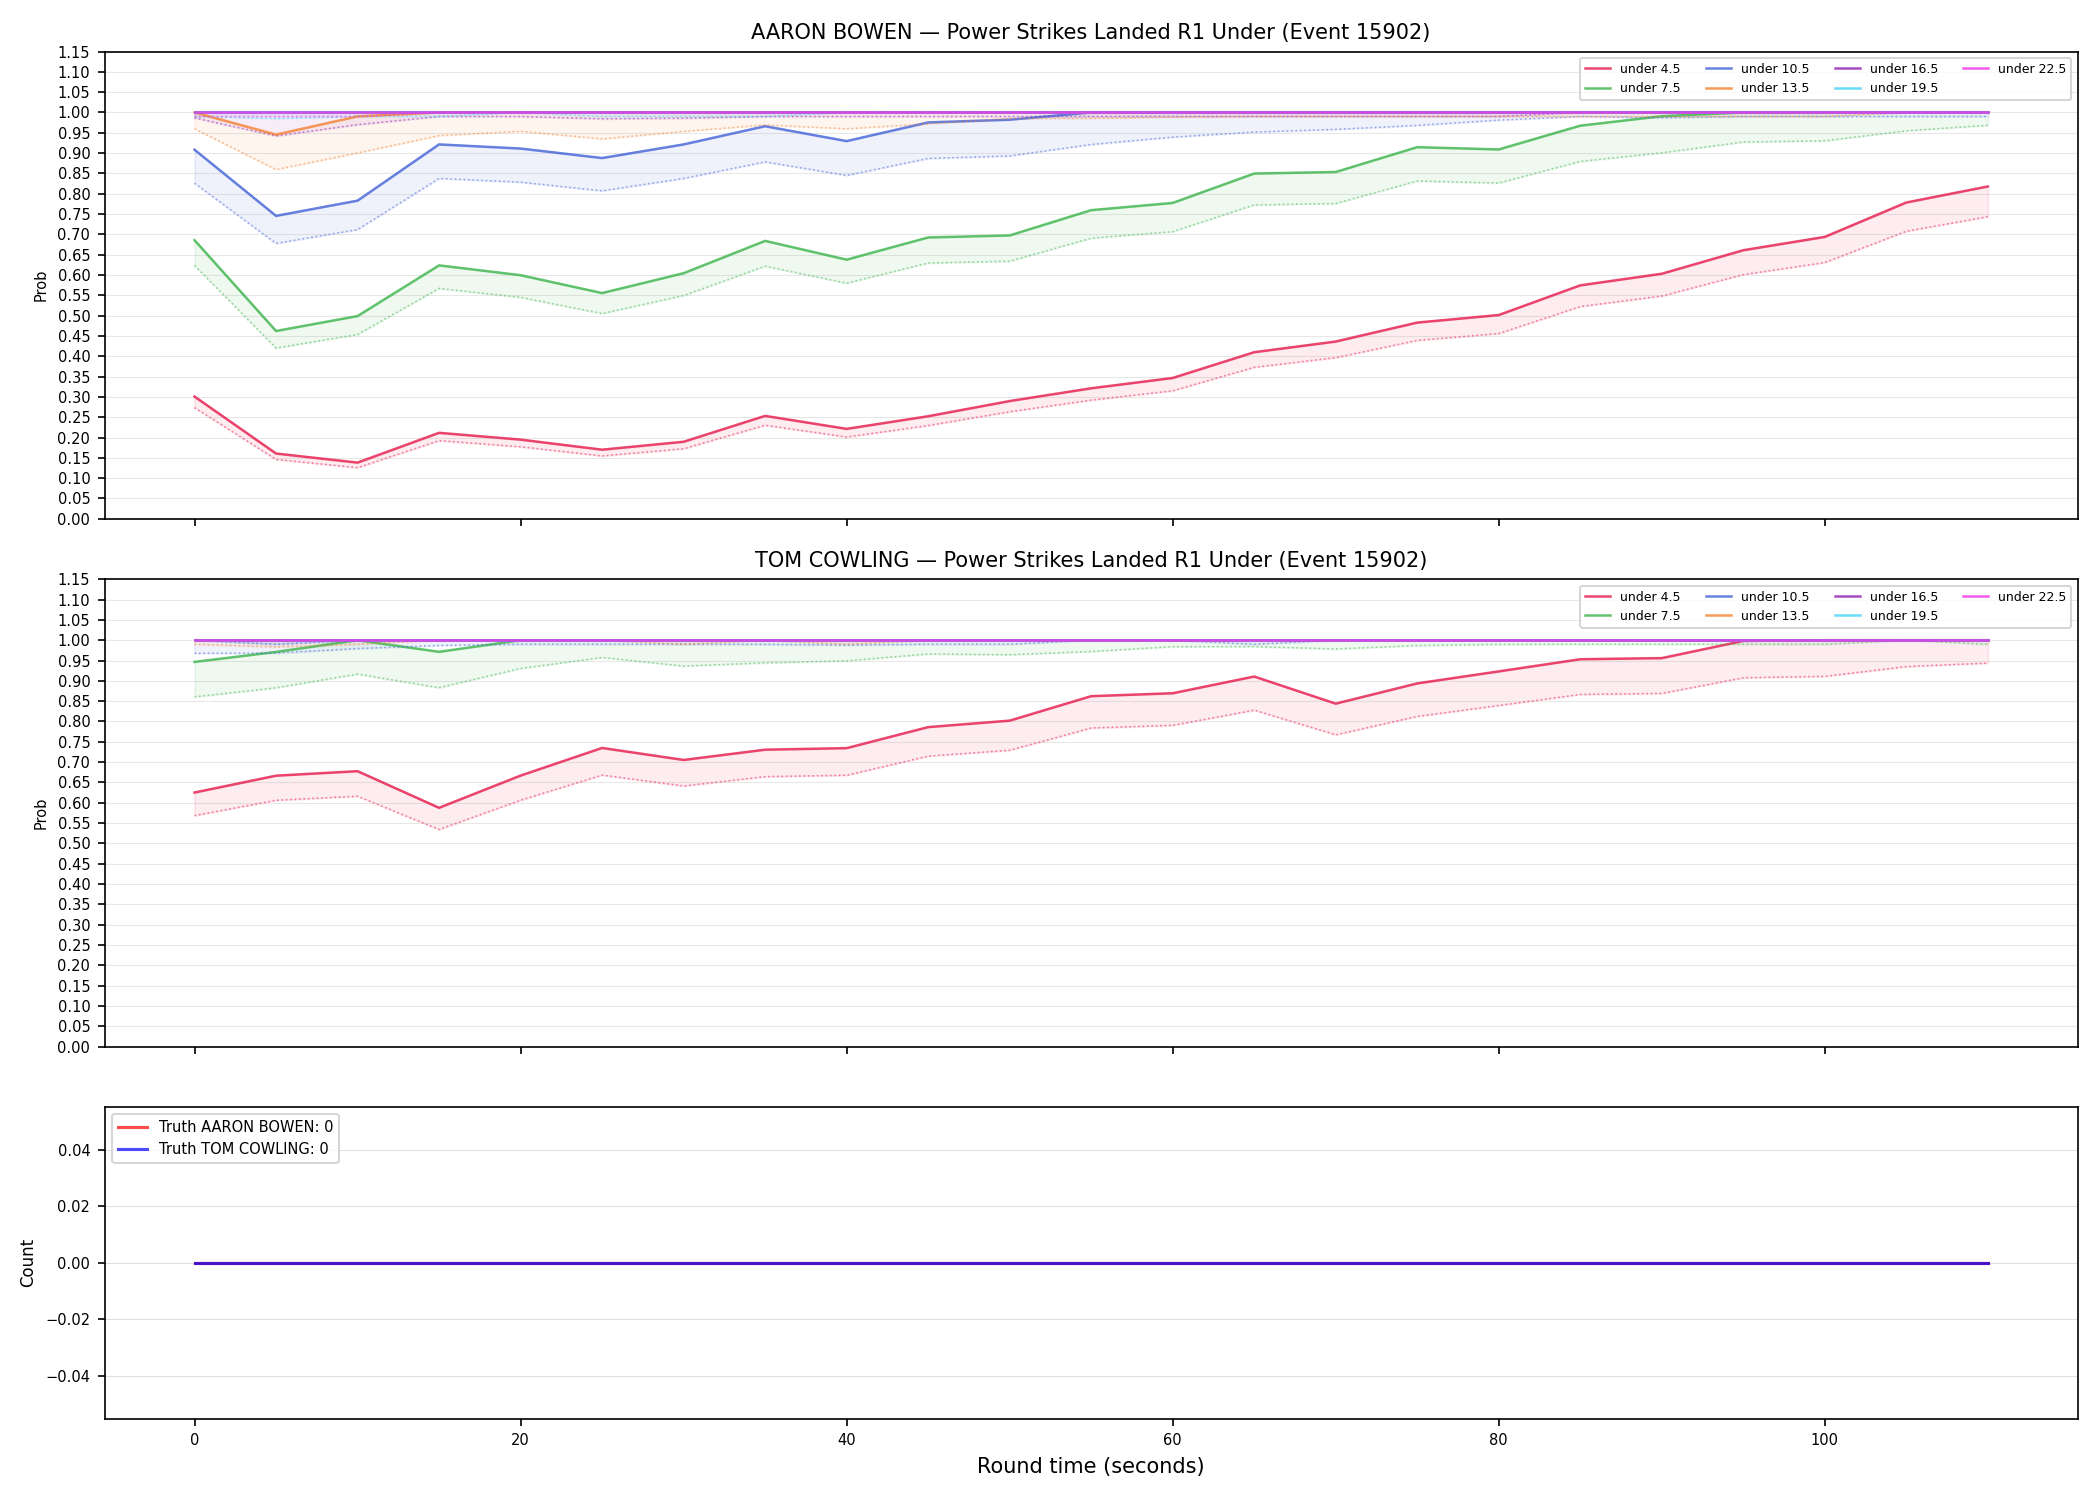Click the 'Prob' y-axis label of Aaron Bowen chart
Viewport: 2100px width, 1500px height.
(40, 286)
